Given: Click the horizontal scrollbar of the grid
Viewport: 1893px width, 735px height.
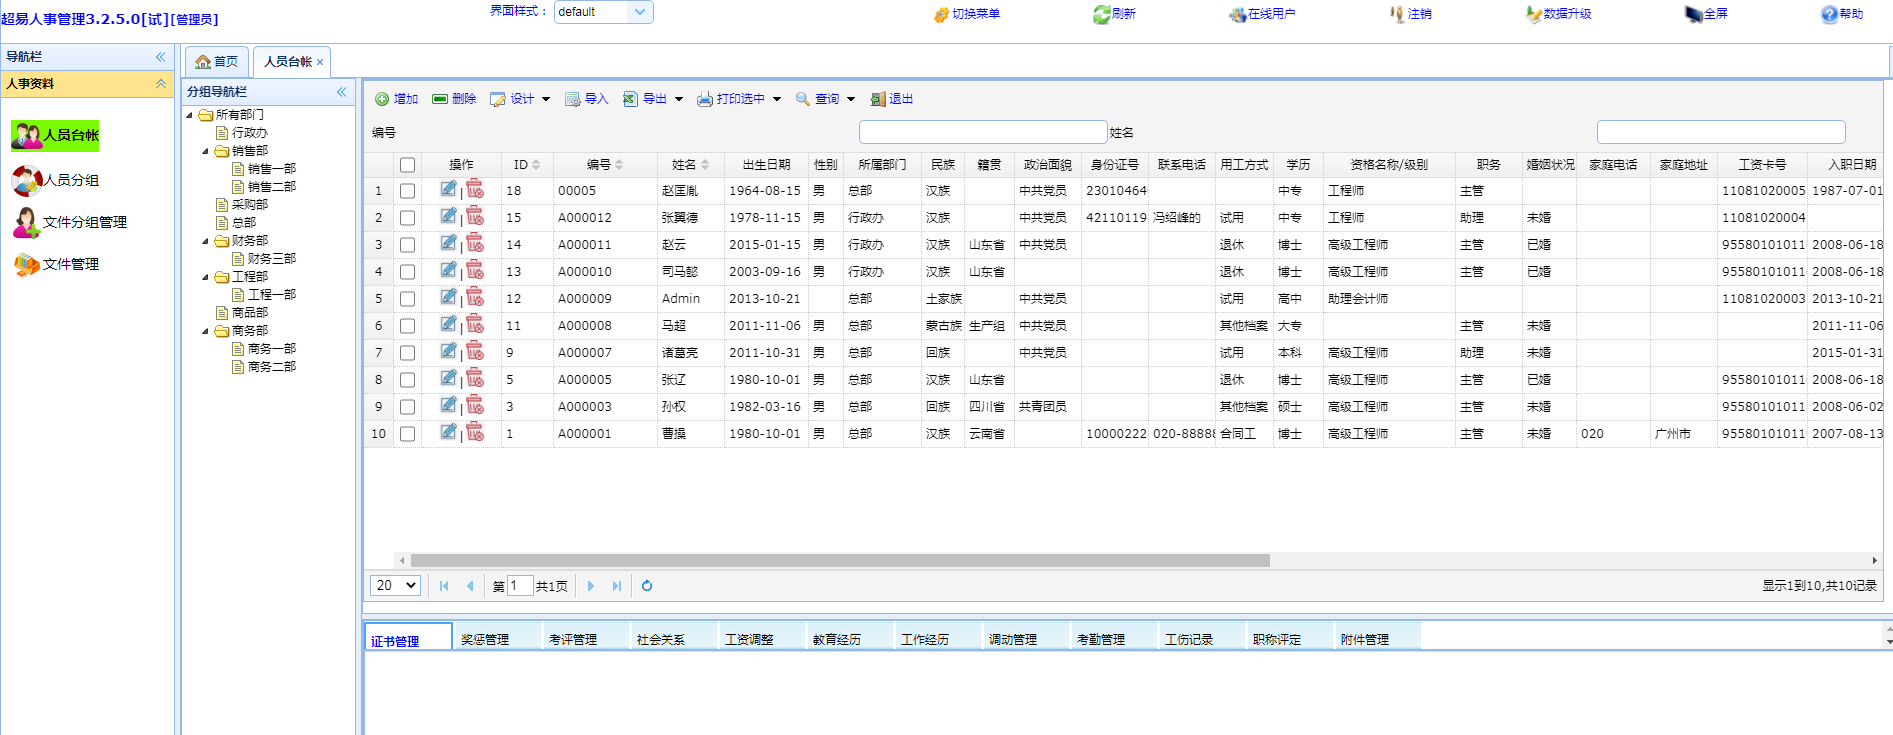Looking at the screenshot, I should (x=840, y=561).
